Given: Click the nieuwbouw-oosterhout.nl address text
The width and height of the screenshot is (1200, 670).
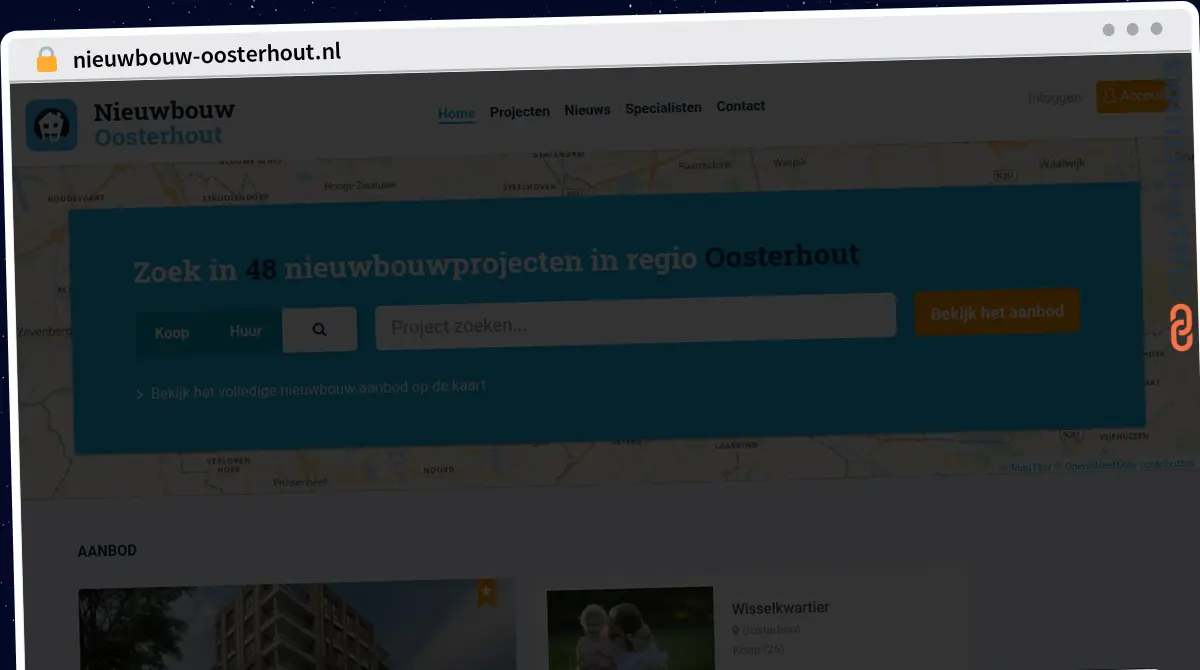Looking at the screenshot, I should pos(207,55).
